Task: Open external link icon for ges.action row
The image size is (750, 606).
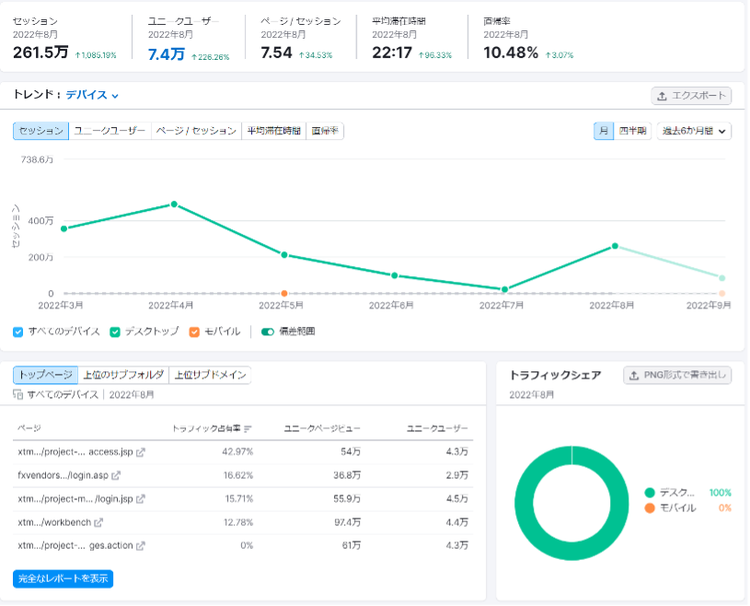Action: 140,546
